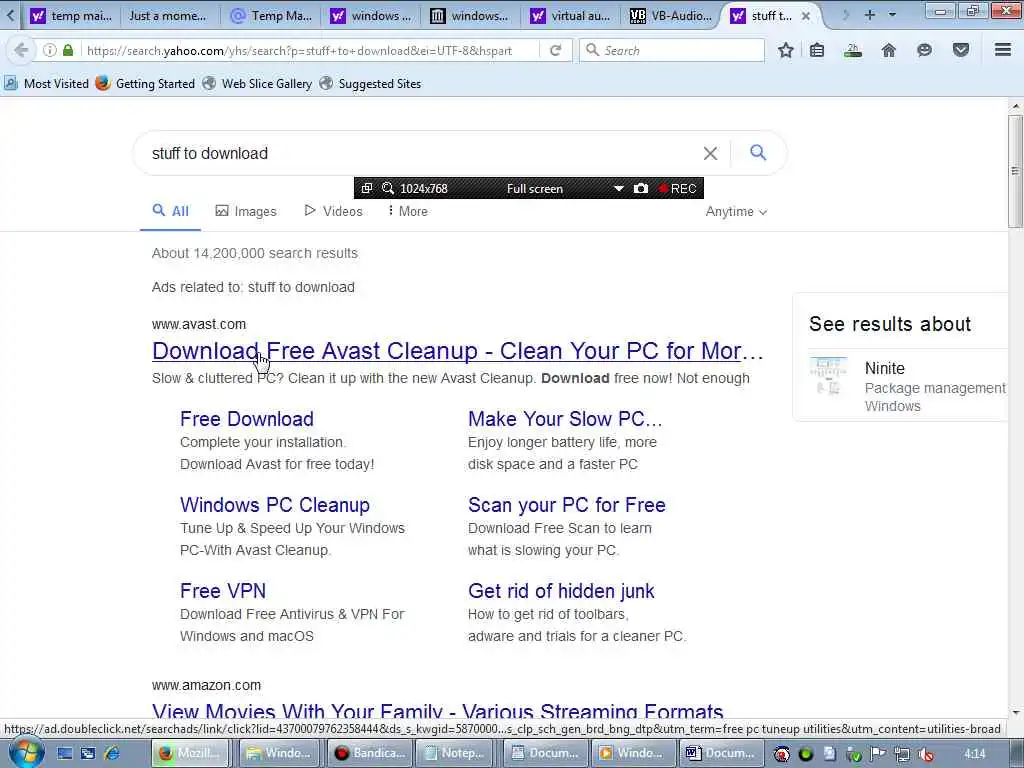The height and width of the screenshot is (768, 1024).
Task: Open a new tab with plus icon
Action: (869, 15)
